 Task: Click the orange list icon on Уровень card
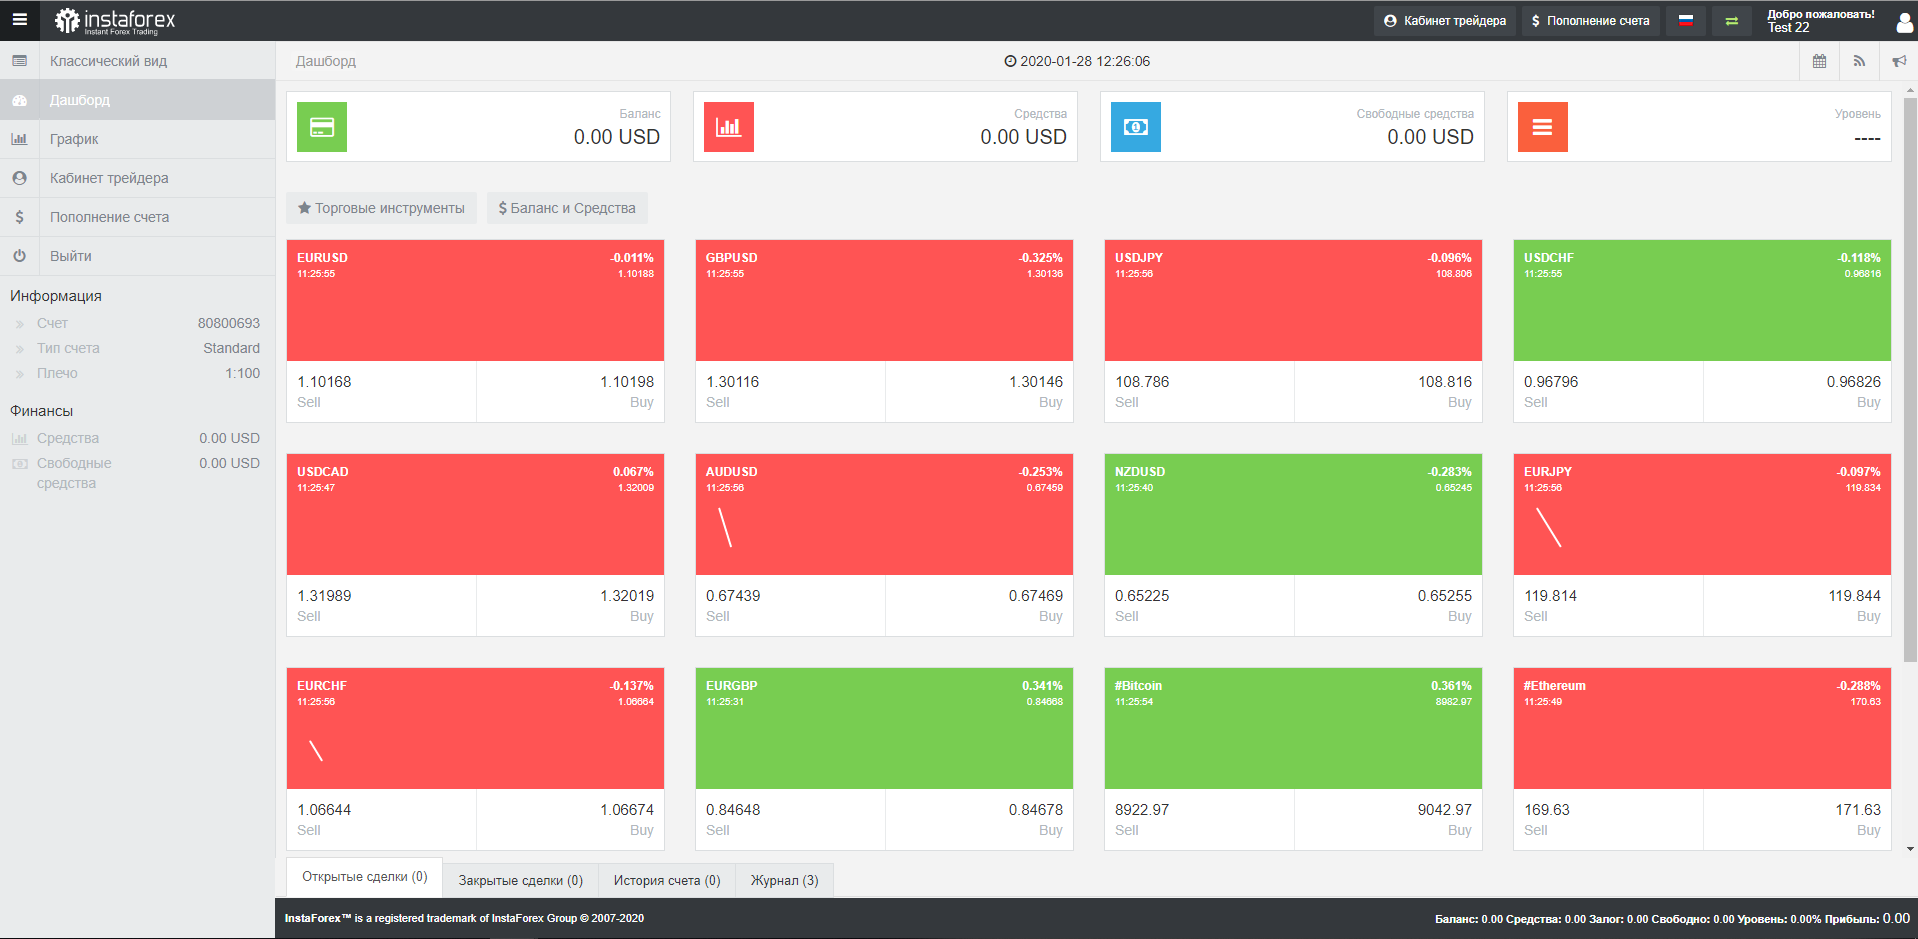[1542, 127]
